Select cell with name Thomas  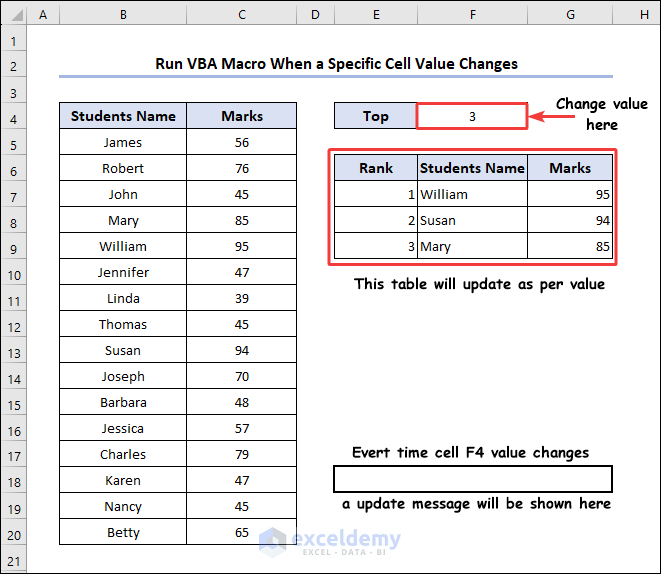pos(123,324)
